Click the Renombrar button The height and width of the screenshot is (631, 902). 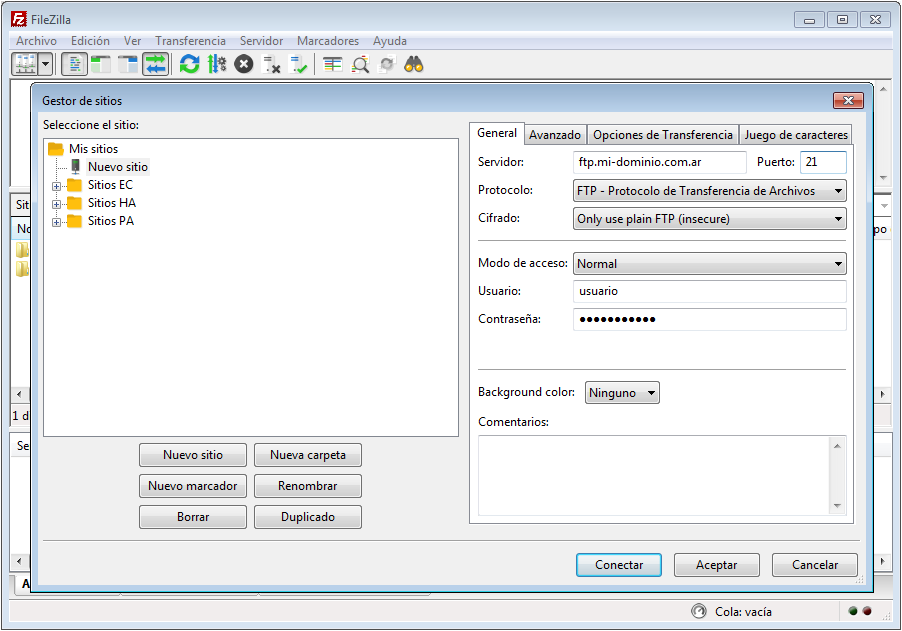308,486
